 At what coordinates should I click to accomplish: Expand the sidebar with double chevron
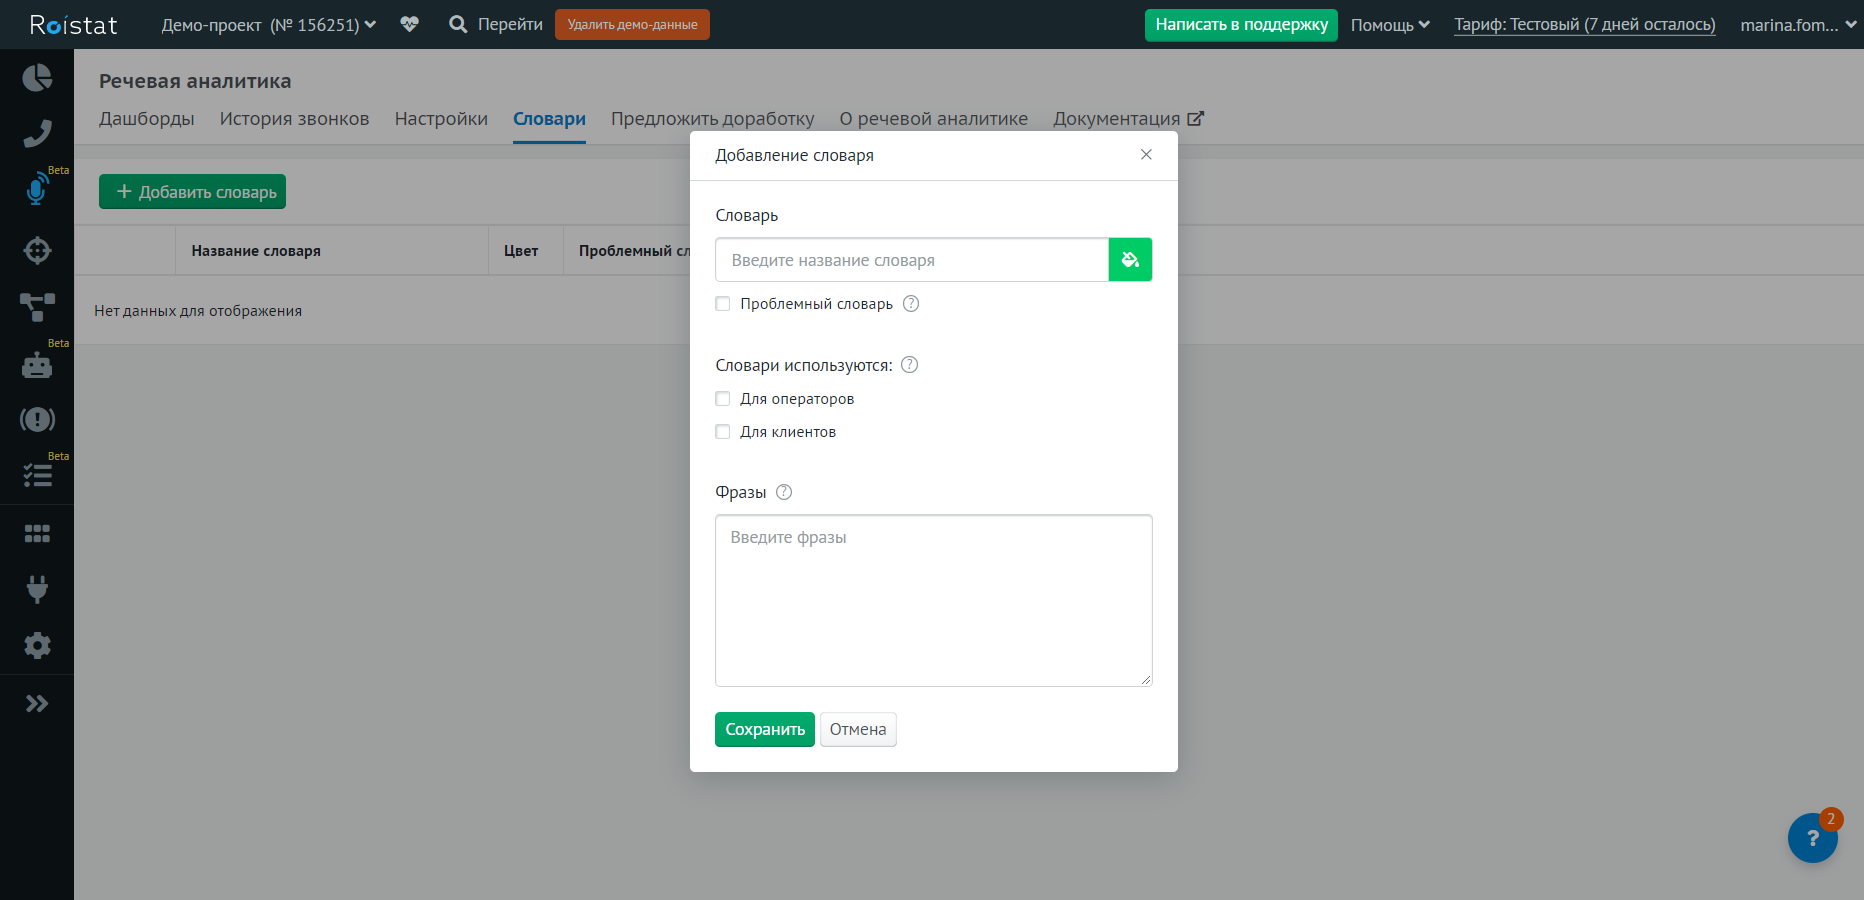click(37, 704)
